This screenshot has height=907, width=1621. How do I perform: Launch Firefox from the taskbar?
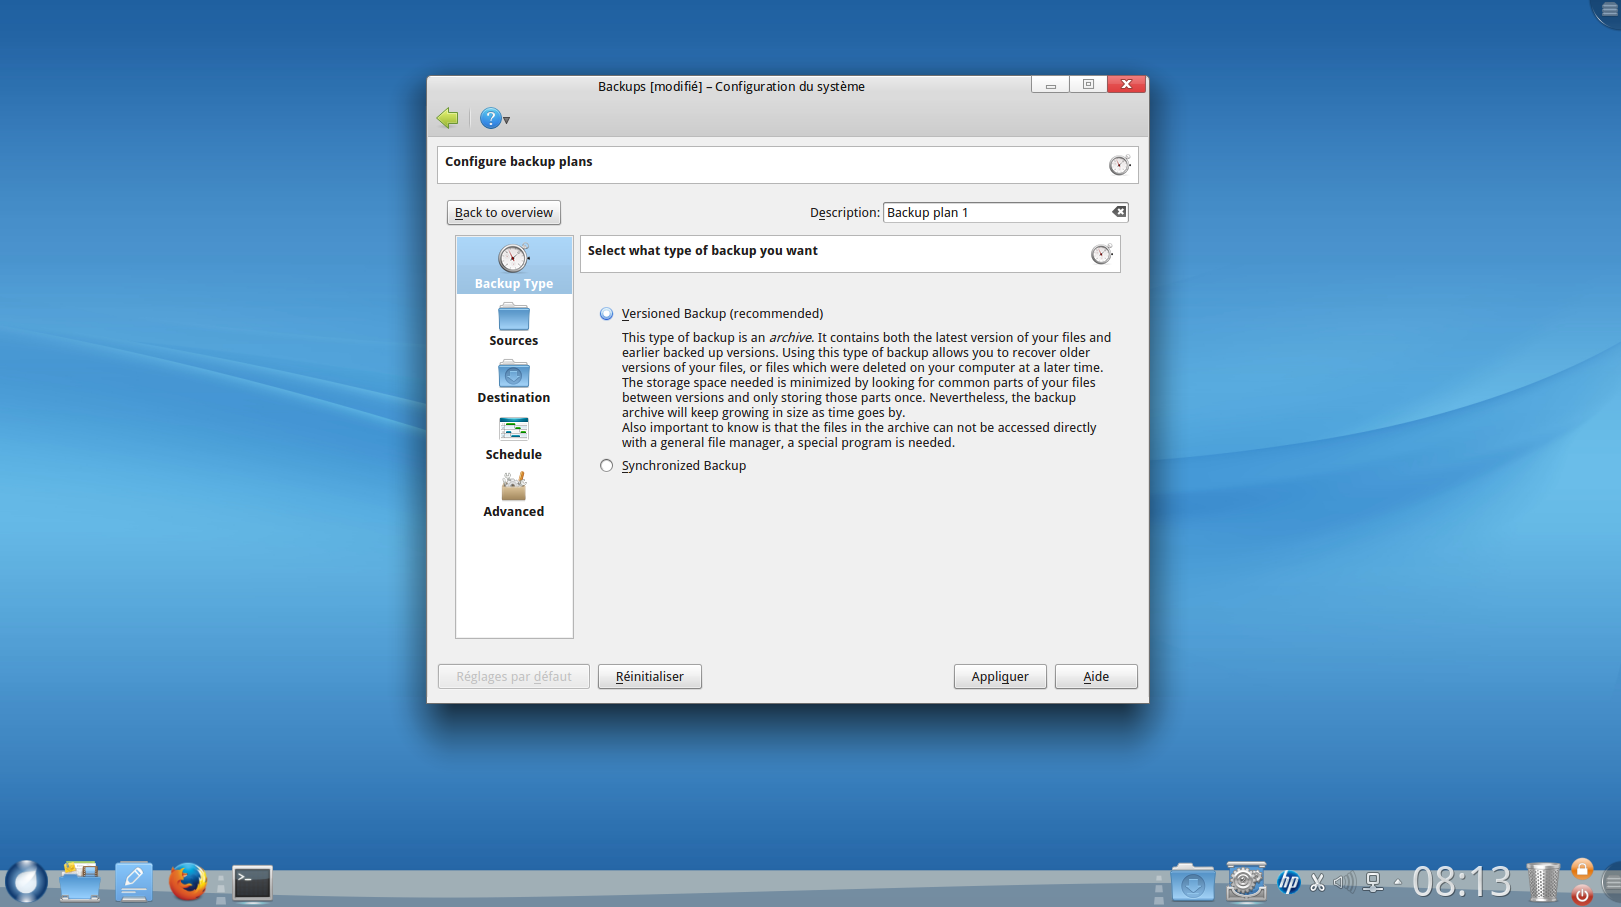pos(187,882)
